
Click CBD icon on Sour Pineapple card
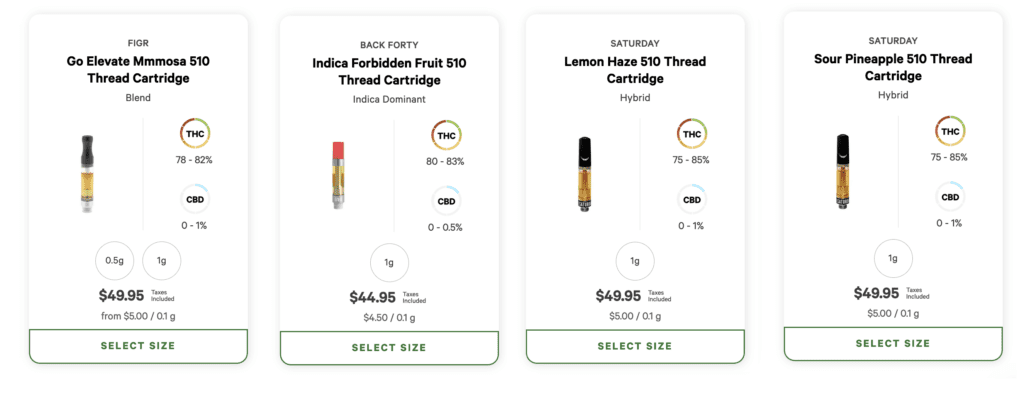[x=950, y=196]
